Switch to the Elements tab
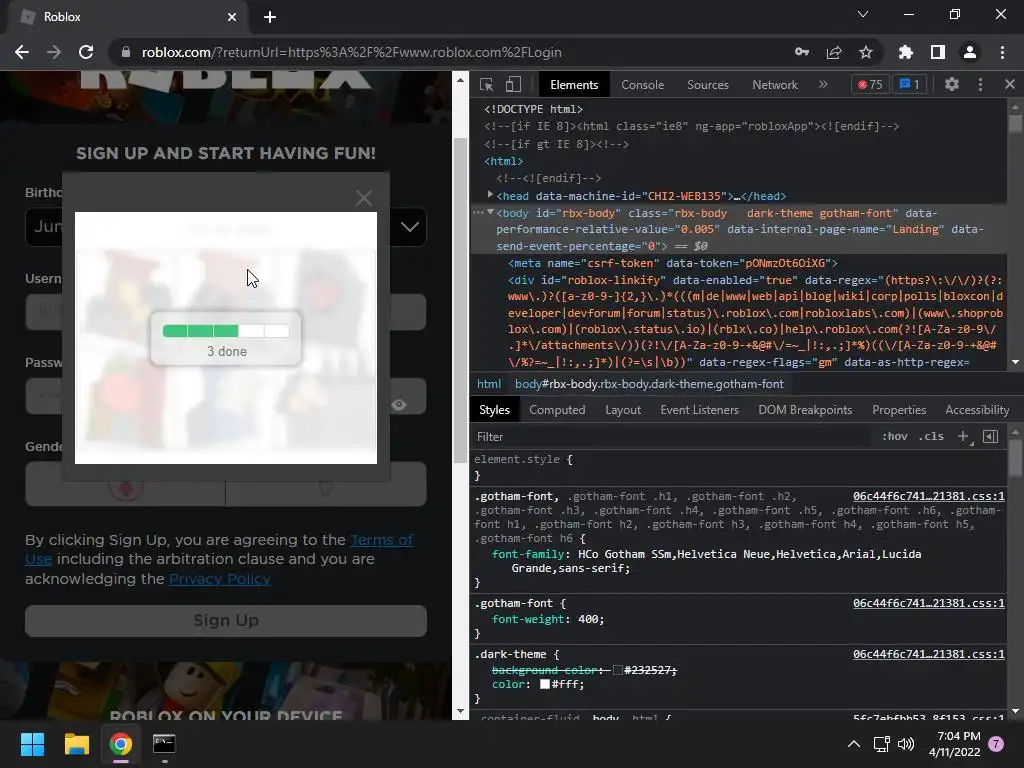 pos(574,85)
